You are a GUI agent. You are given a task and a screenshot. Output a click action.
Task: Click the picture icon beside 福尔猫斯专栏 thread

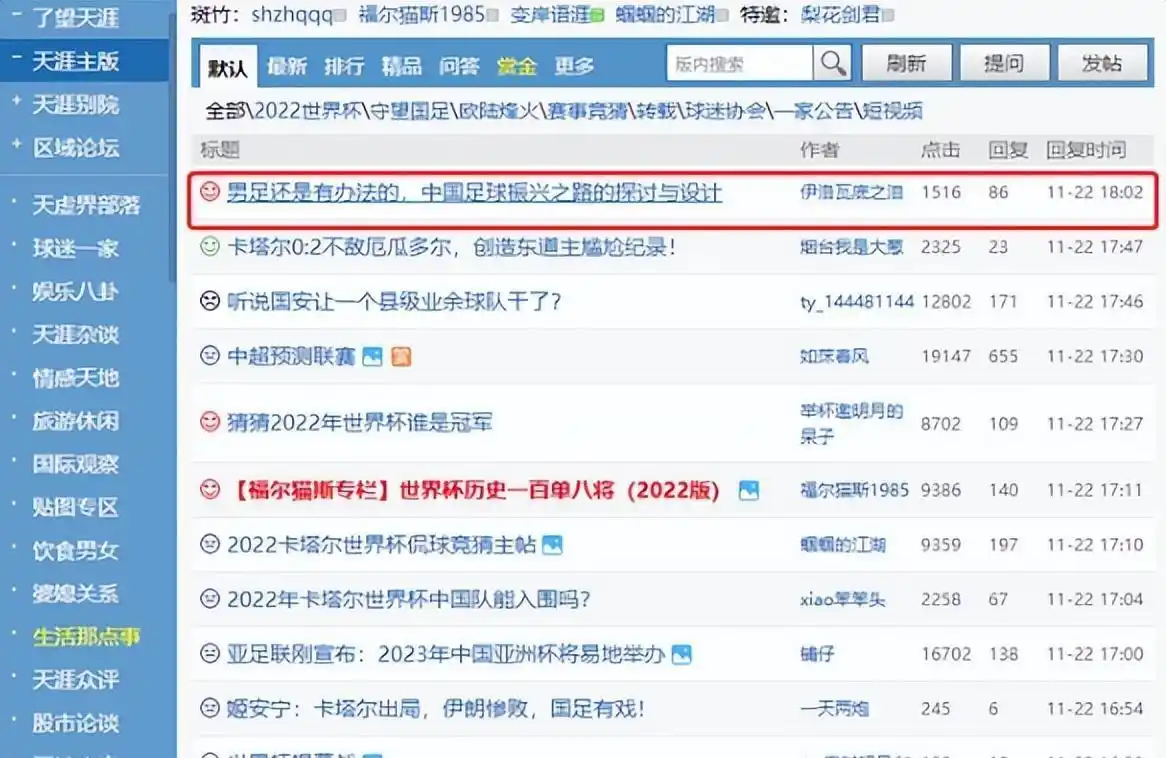point(750,492)
